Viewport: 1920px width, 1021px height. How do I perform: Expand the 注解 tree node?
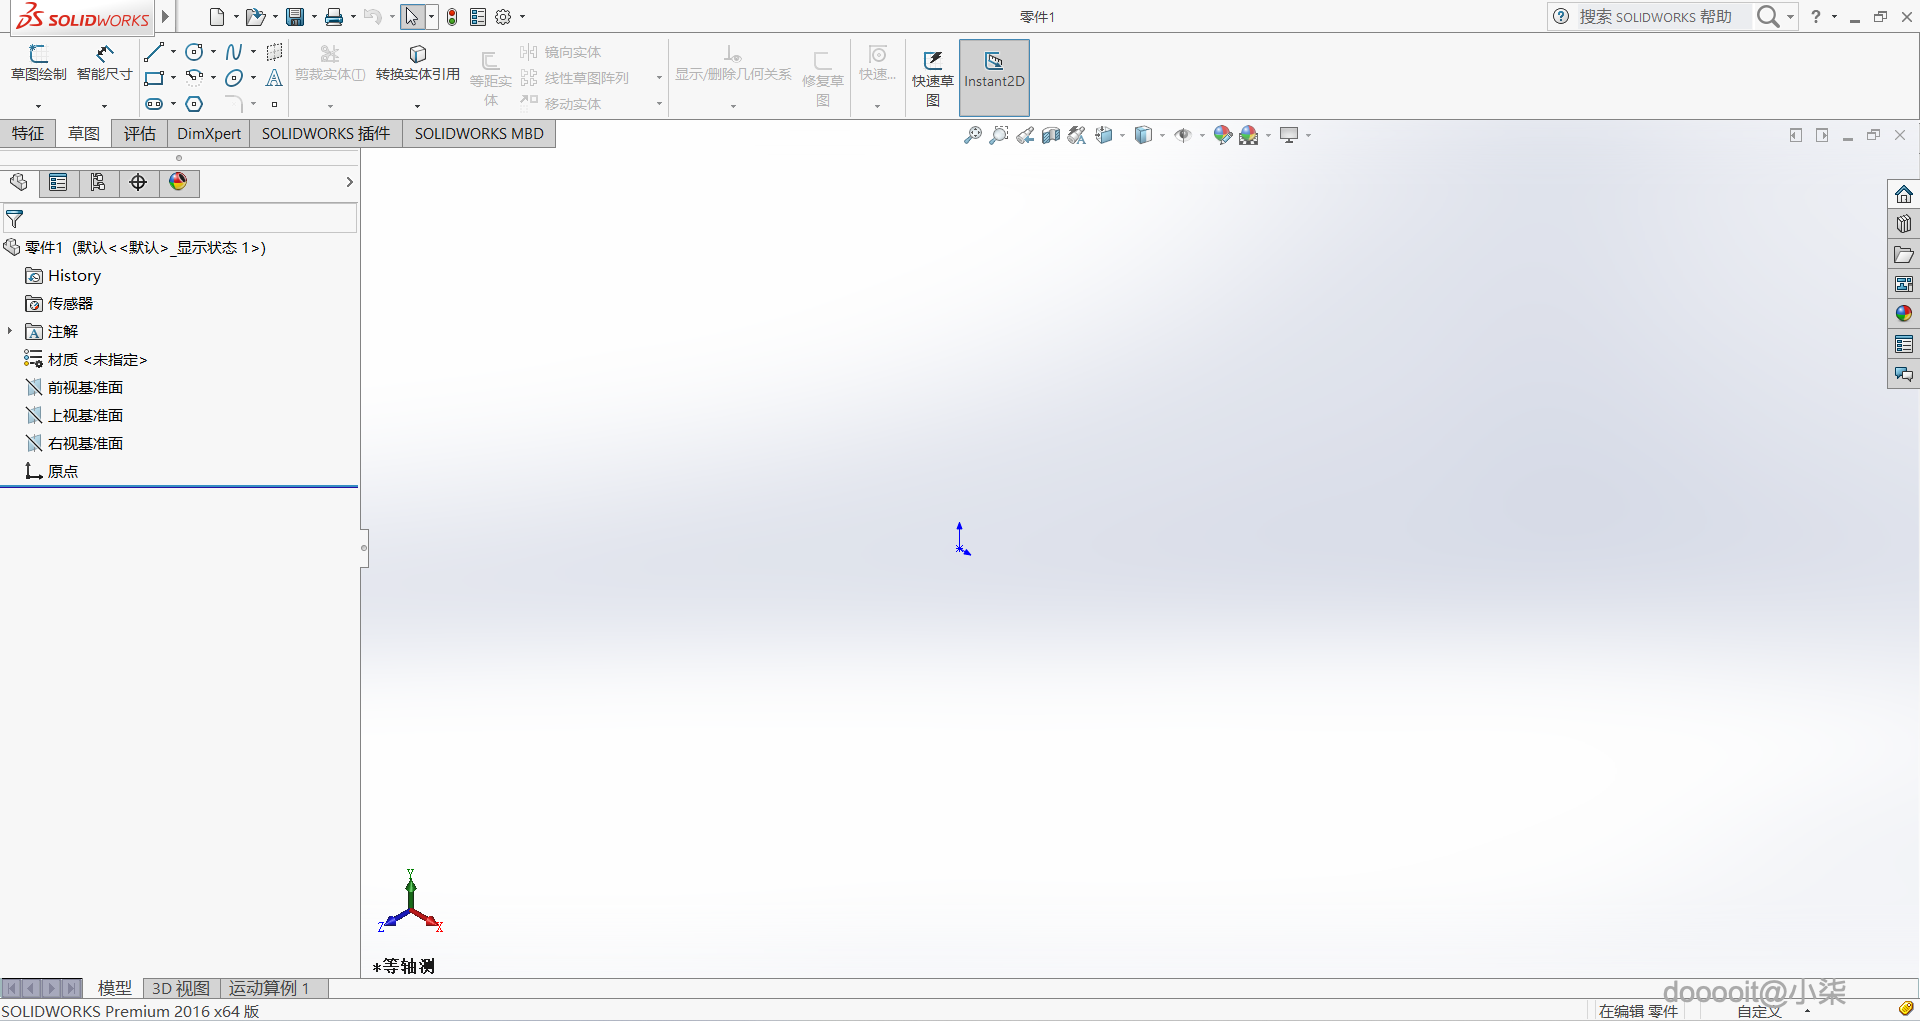(x=10, y=331)
